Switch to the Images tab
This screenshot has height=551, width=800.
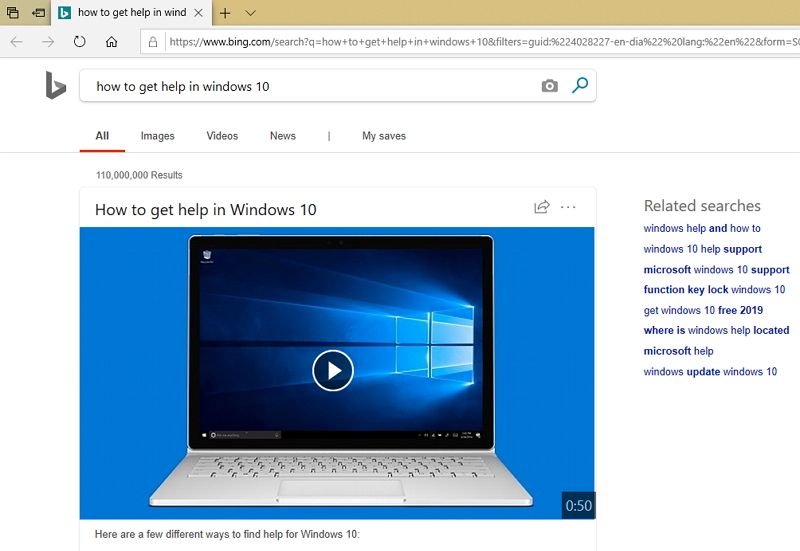point(158,136)
